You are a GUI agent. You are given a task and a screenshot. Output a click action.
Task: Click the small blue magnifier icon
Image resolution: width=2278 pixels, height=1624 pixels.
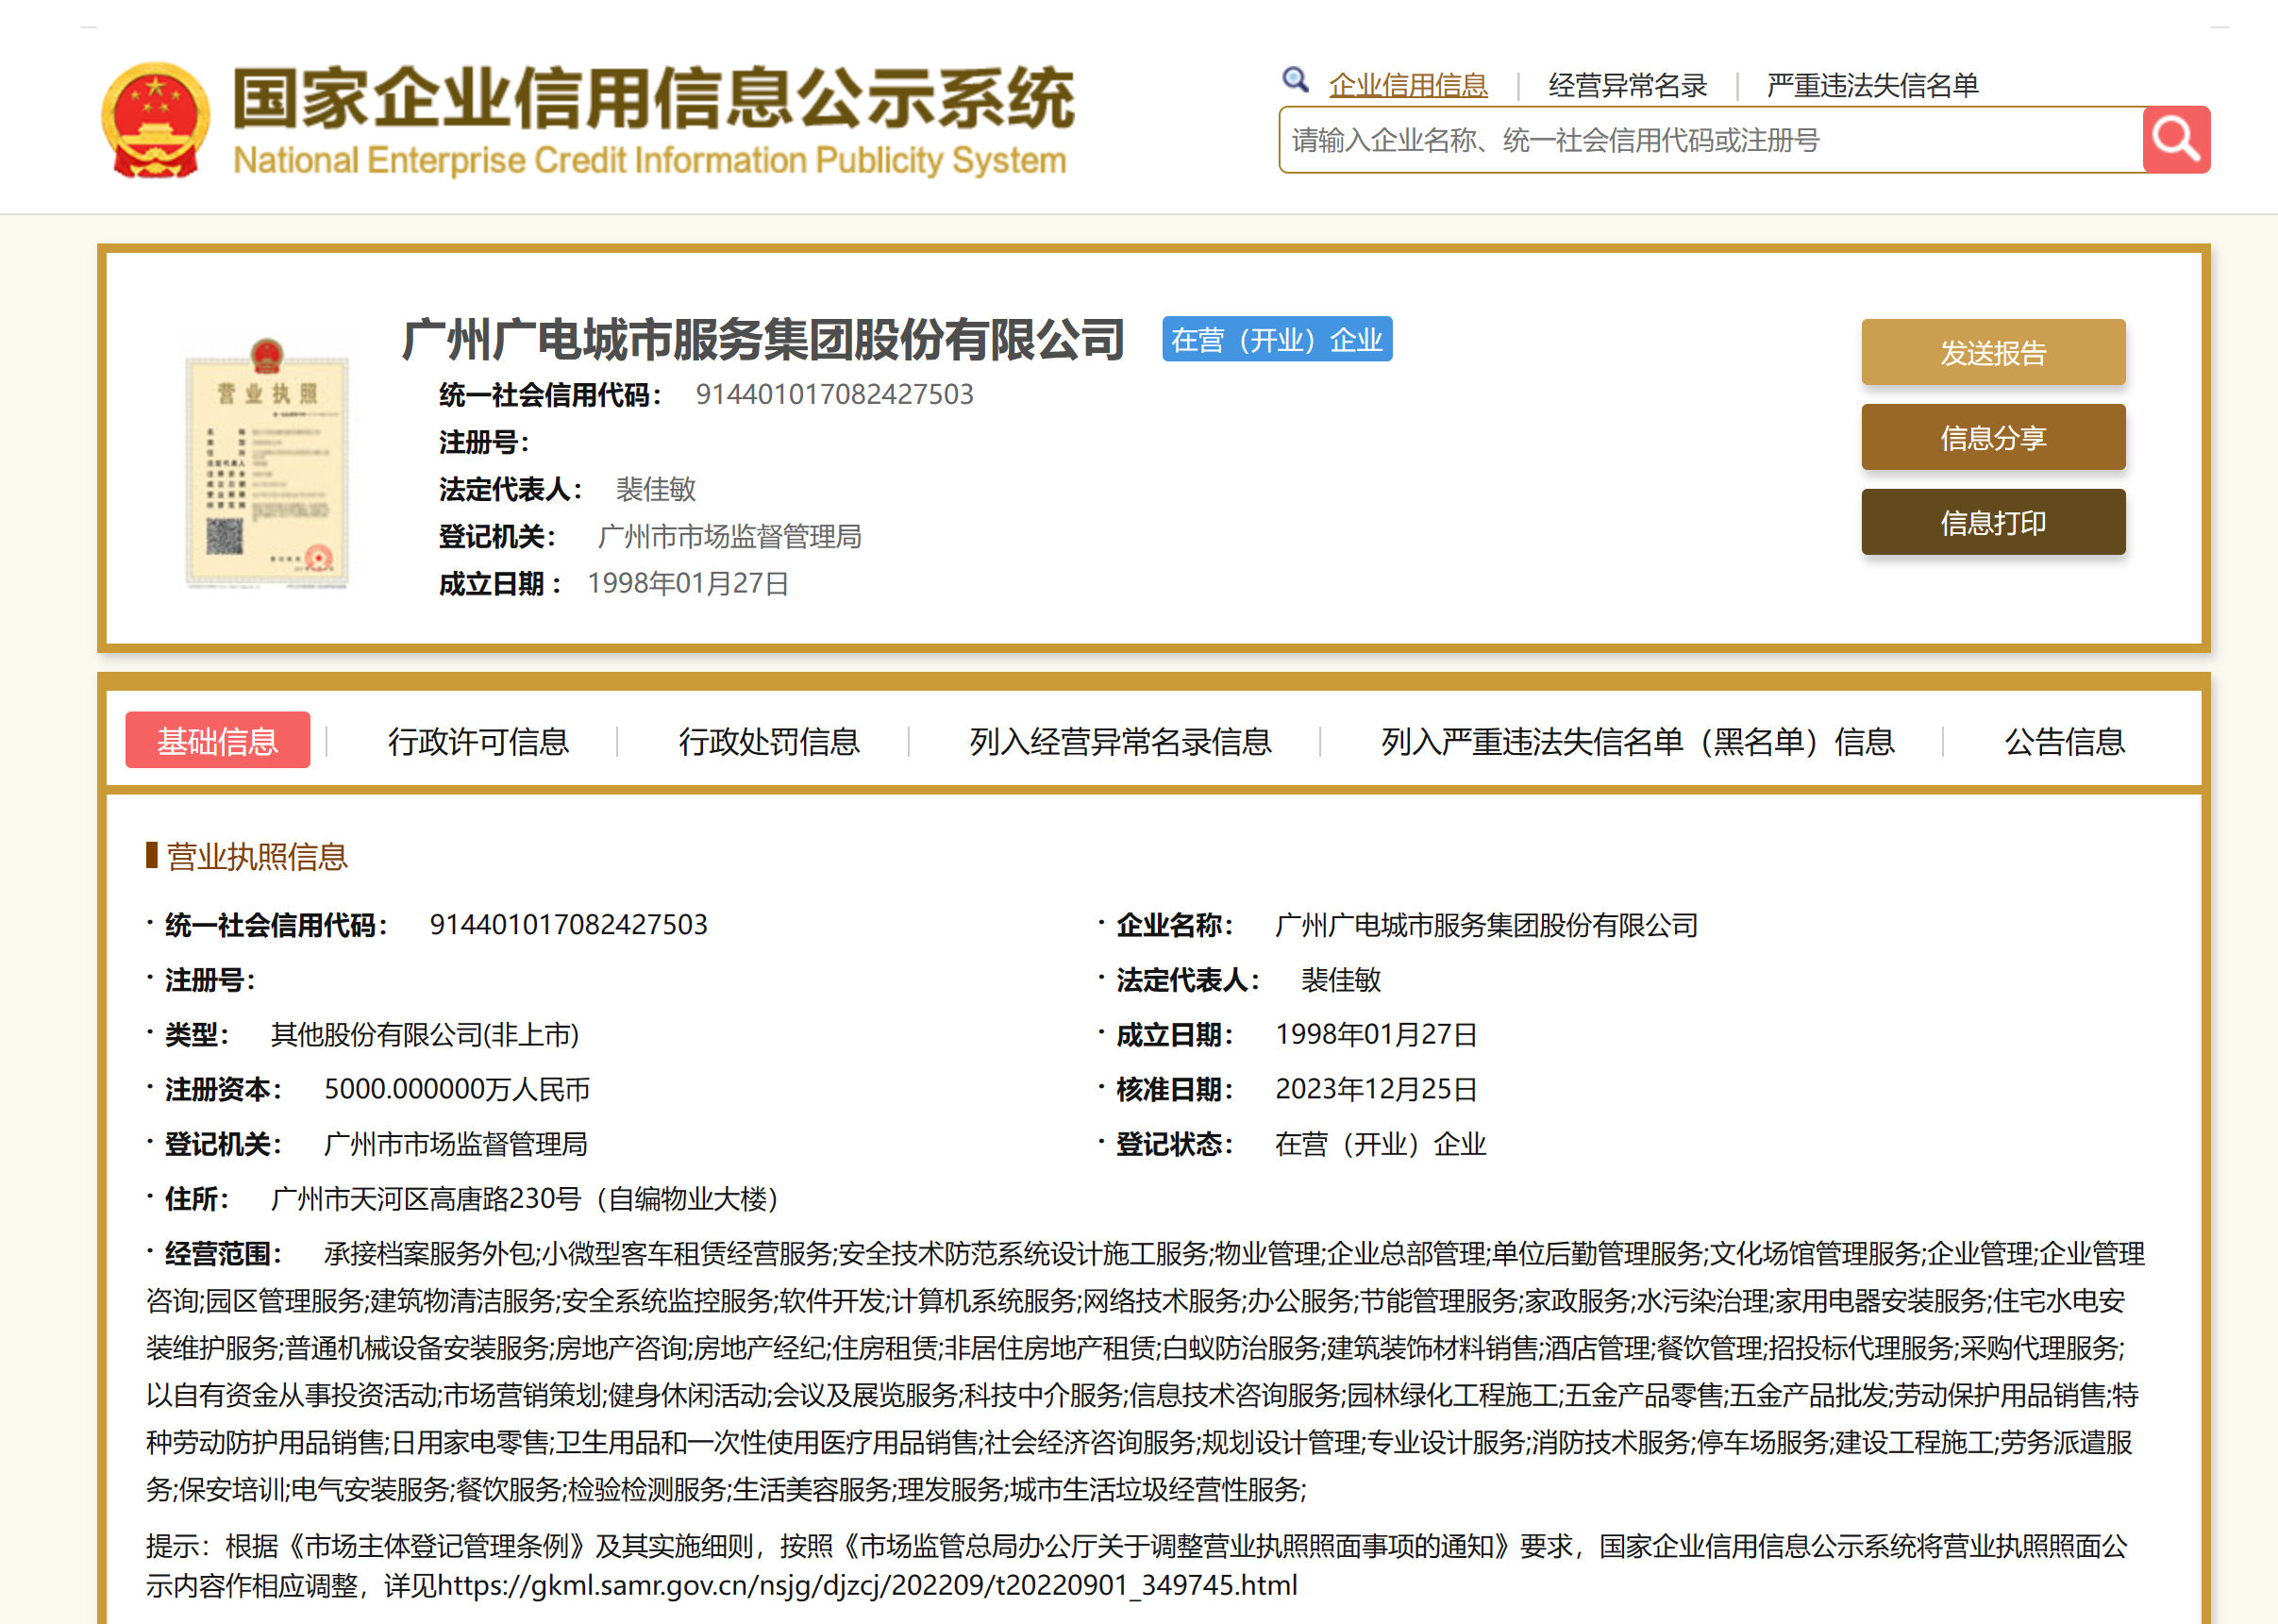pyautogui.click(x=1295, y=80)
